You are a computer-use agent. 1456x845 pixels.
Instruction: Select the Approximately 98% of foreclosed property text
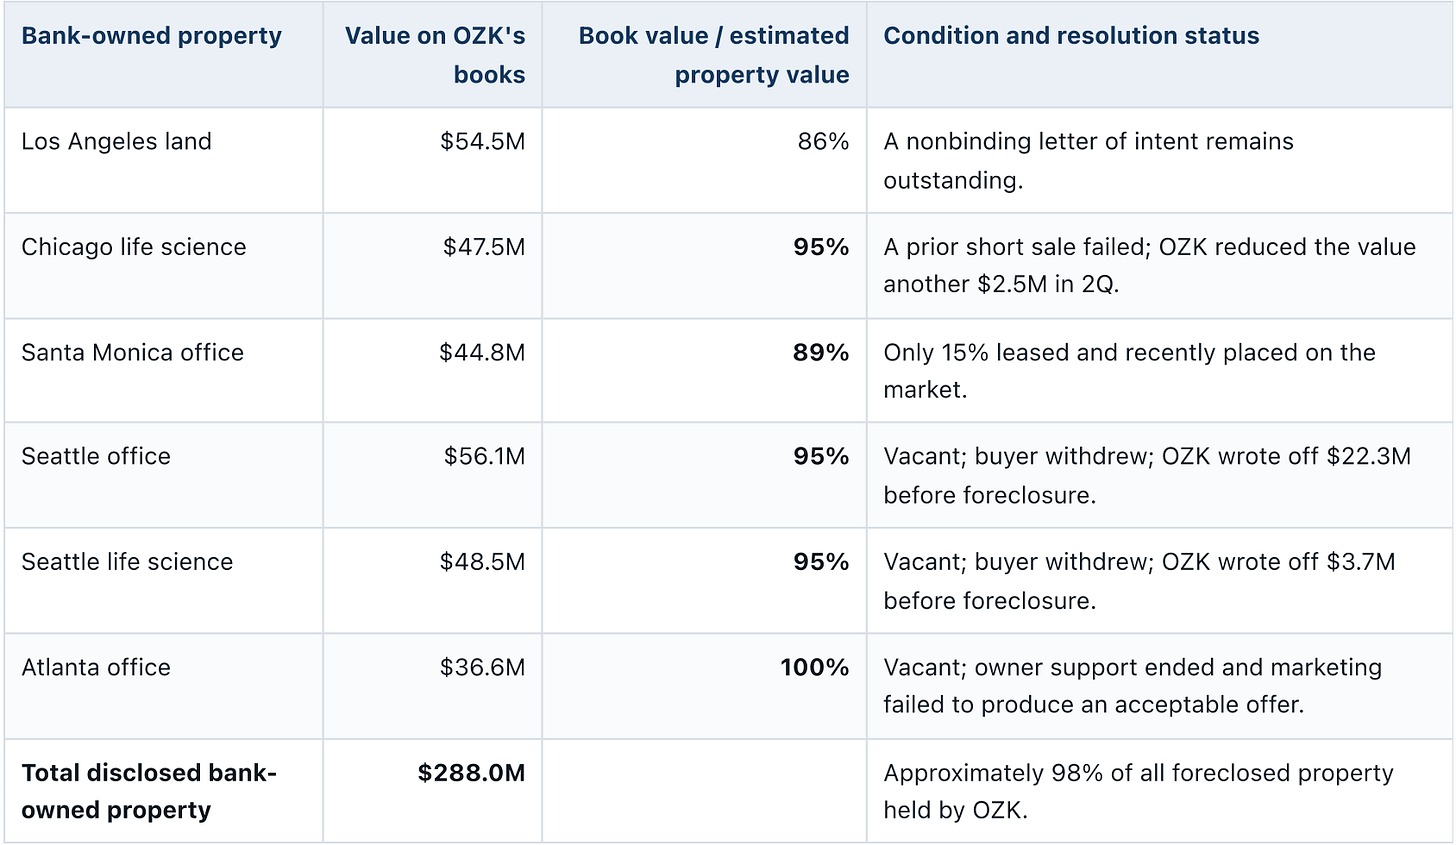pyautogui.click(x=1138, y=791)
